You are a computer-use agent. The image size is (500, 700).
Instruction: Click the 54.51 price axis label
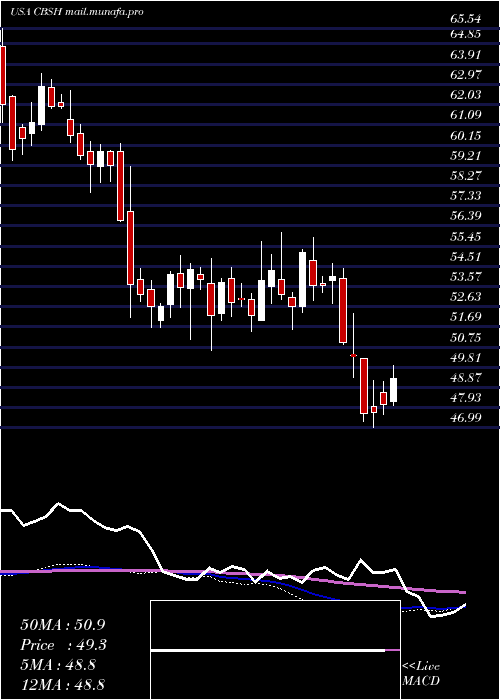click(x=466, y=257)
